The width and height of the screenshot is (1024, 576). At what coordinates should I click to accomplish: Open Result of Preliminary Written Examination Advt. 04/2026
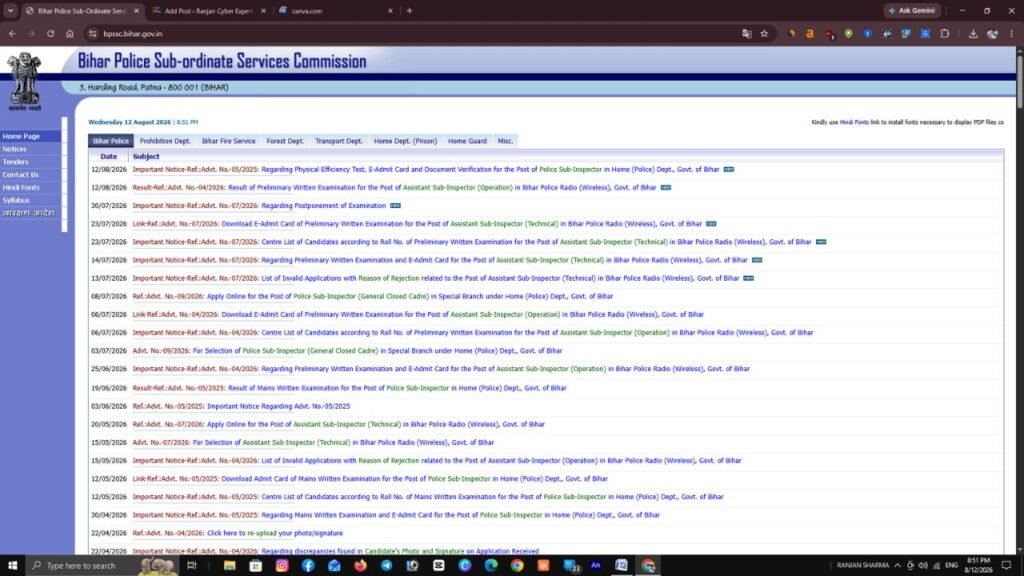click(394, 187)
